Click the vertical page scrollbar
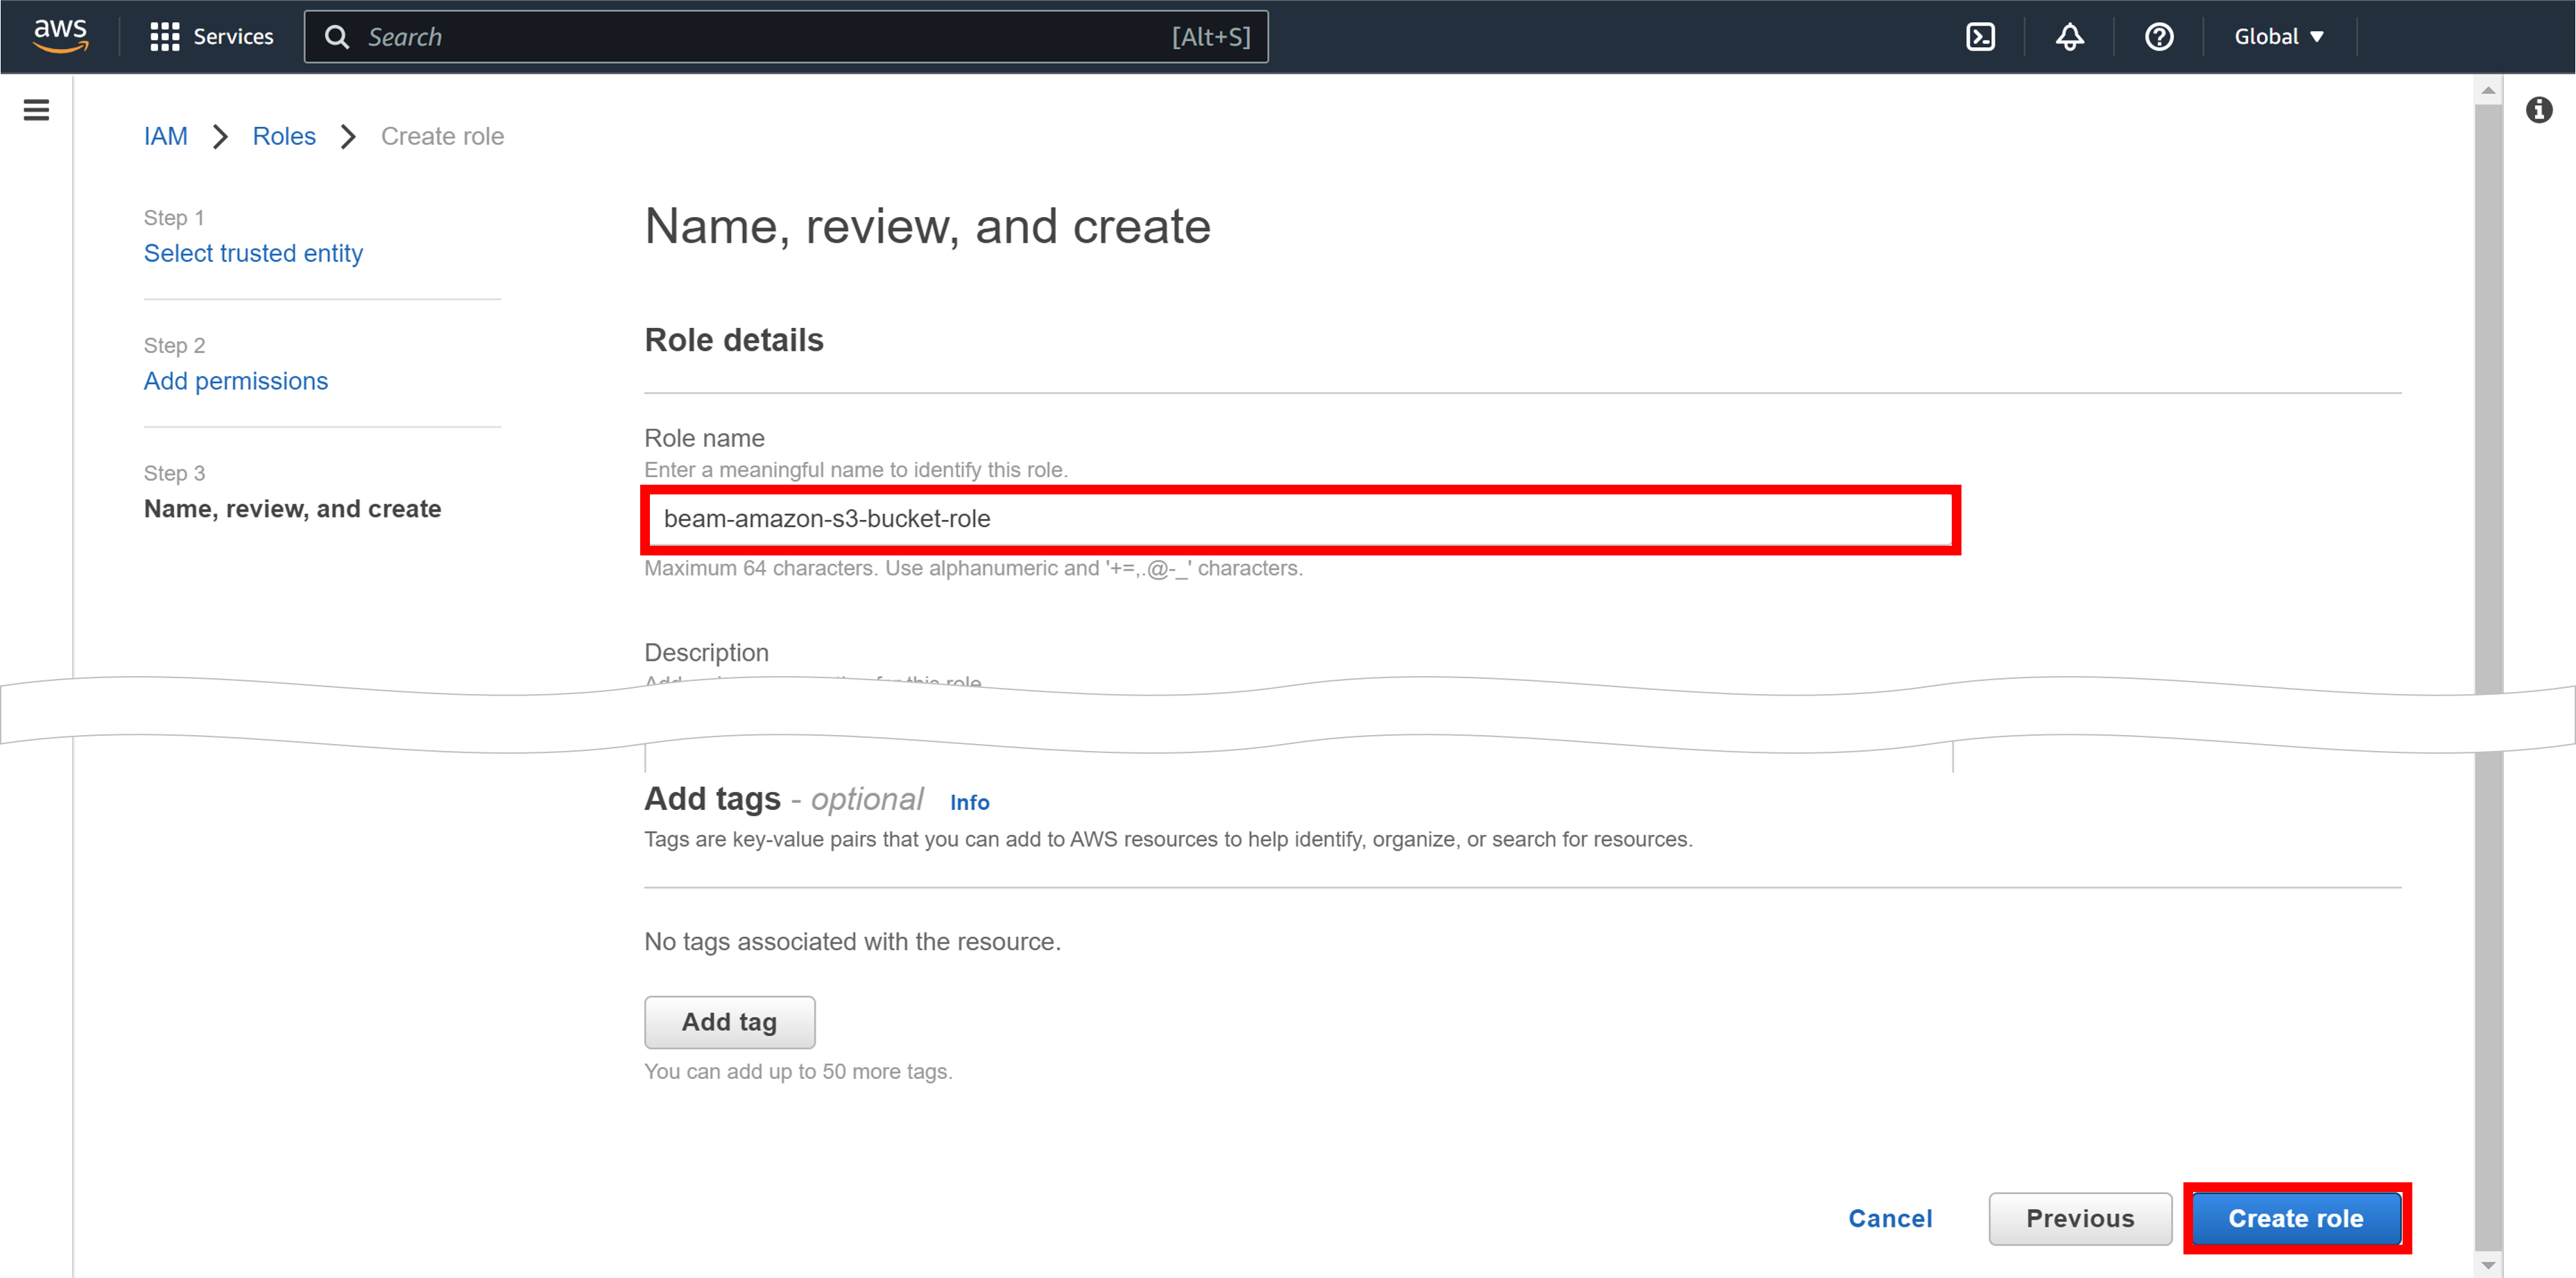 coord(2488,400)
